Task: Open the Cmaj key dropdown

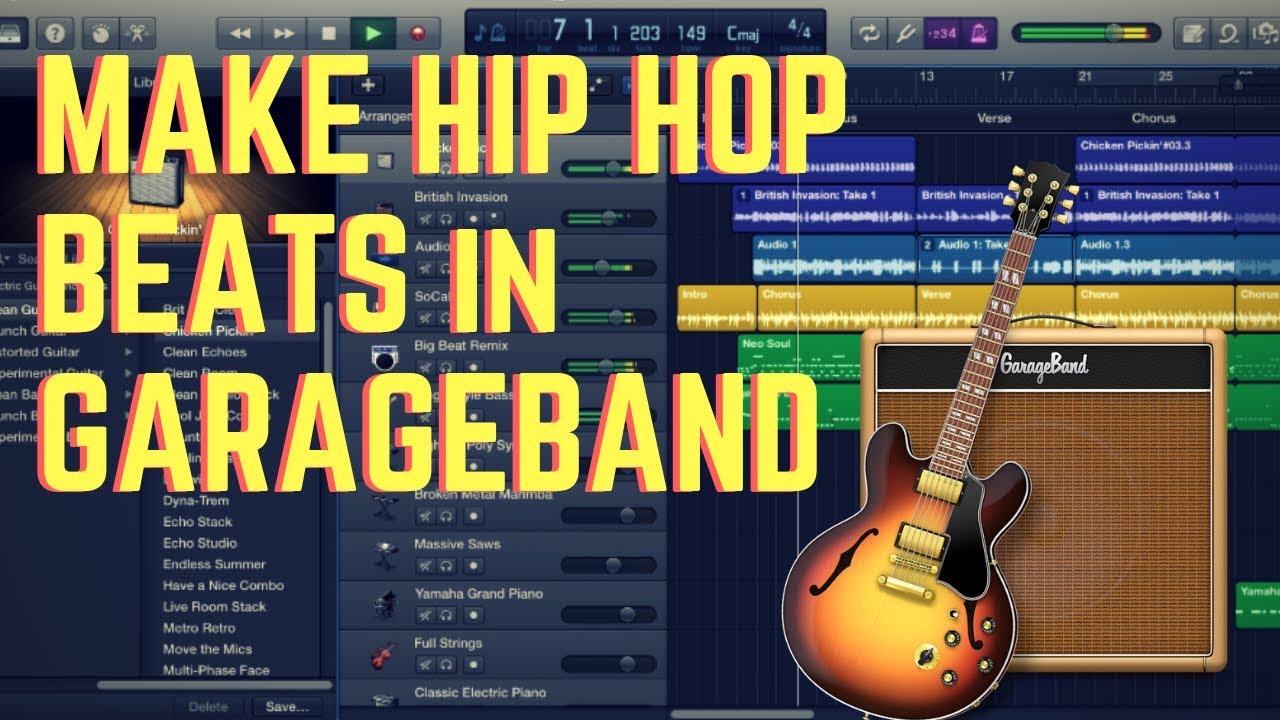Action: pyautogui.click(x=743, y=36)
